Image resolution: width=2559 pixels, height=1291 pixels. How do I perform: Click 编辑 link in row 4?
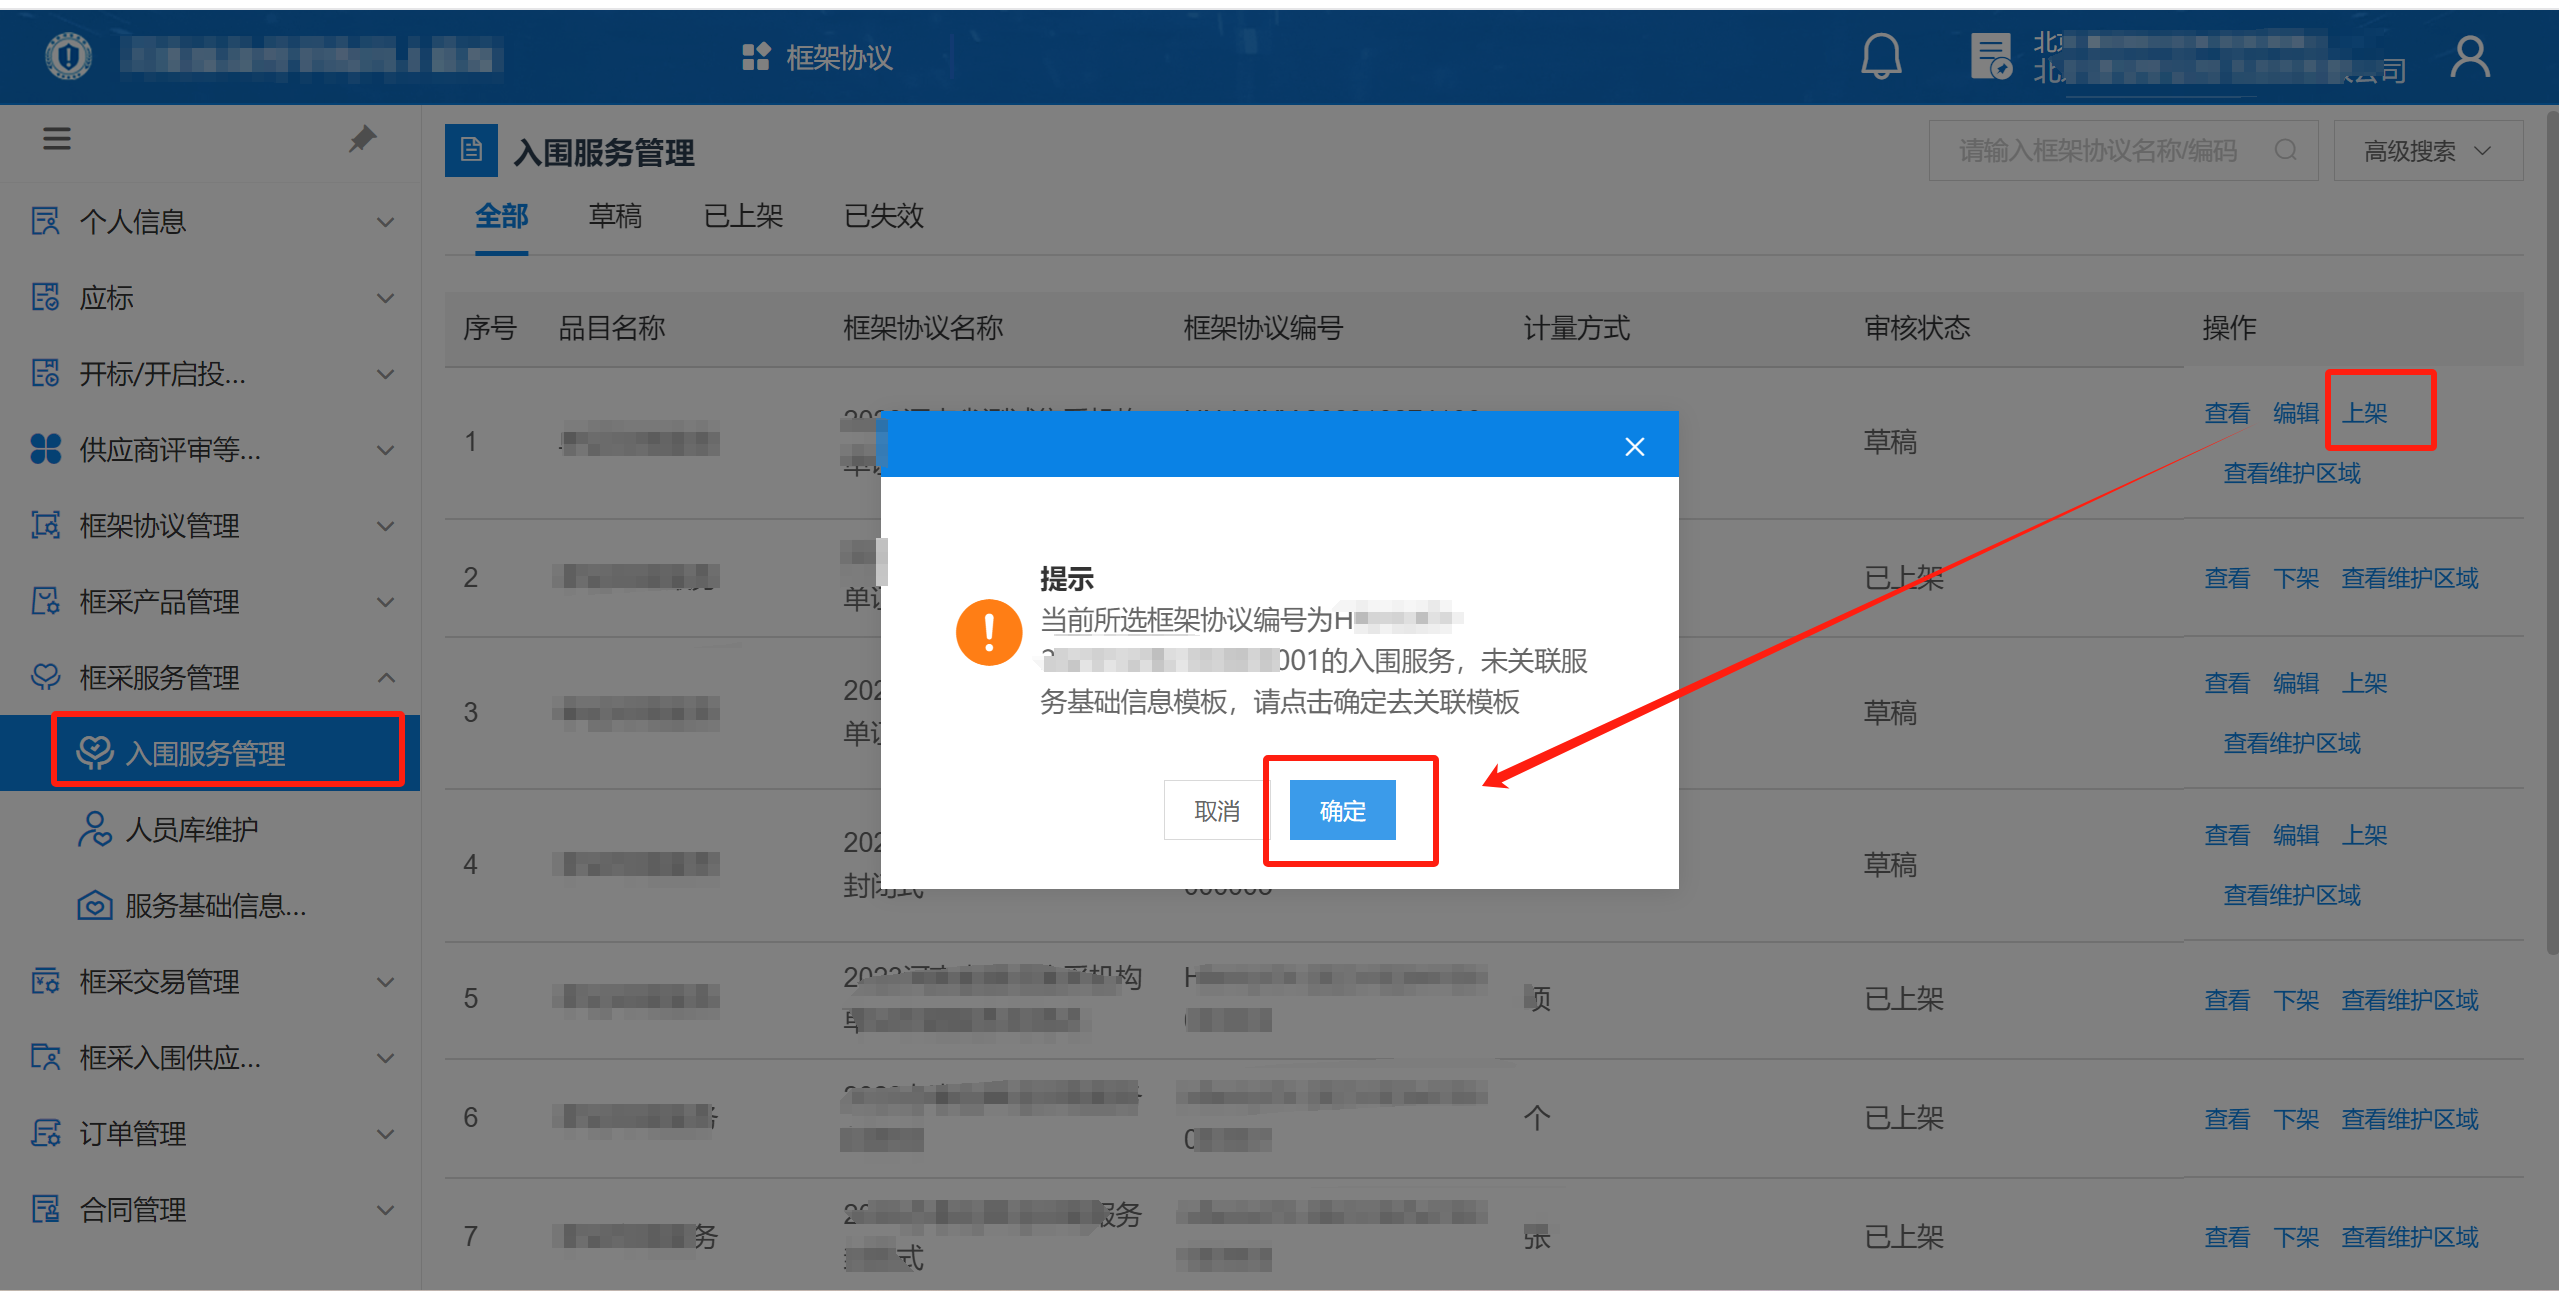(2295, 834)
